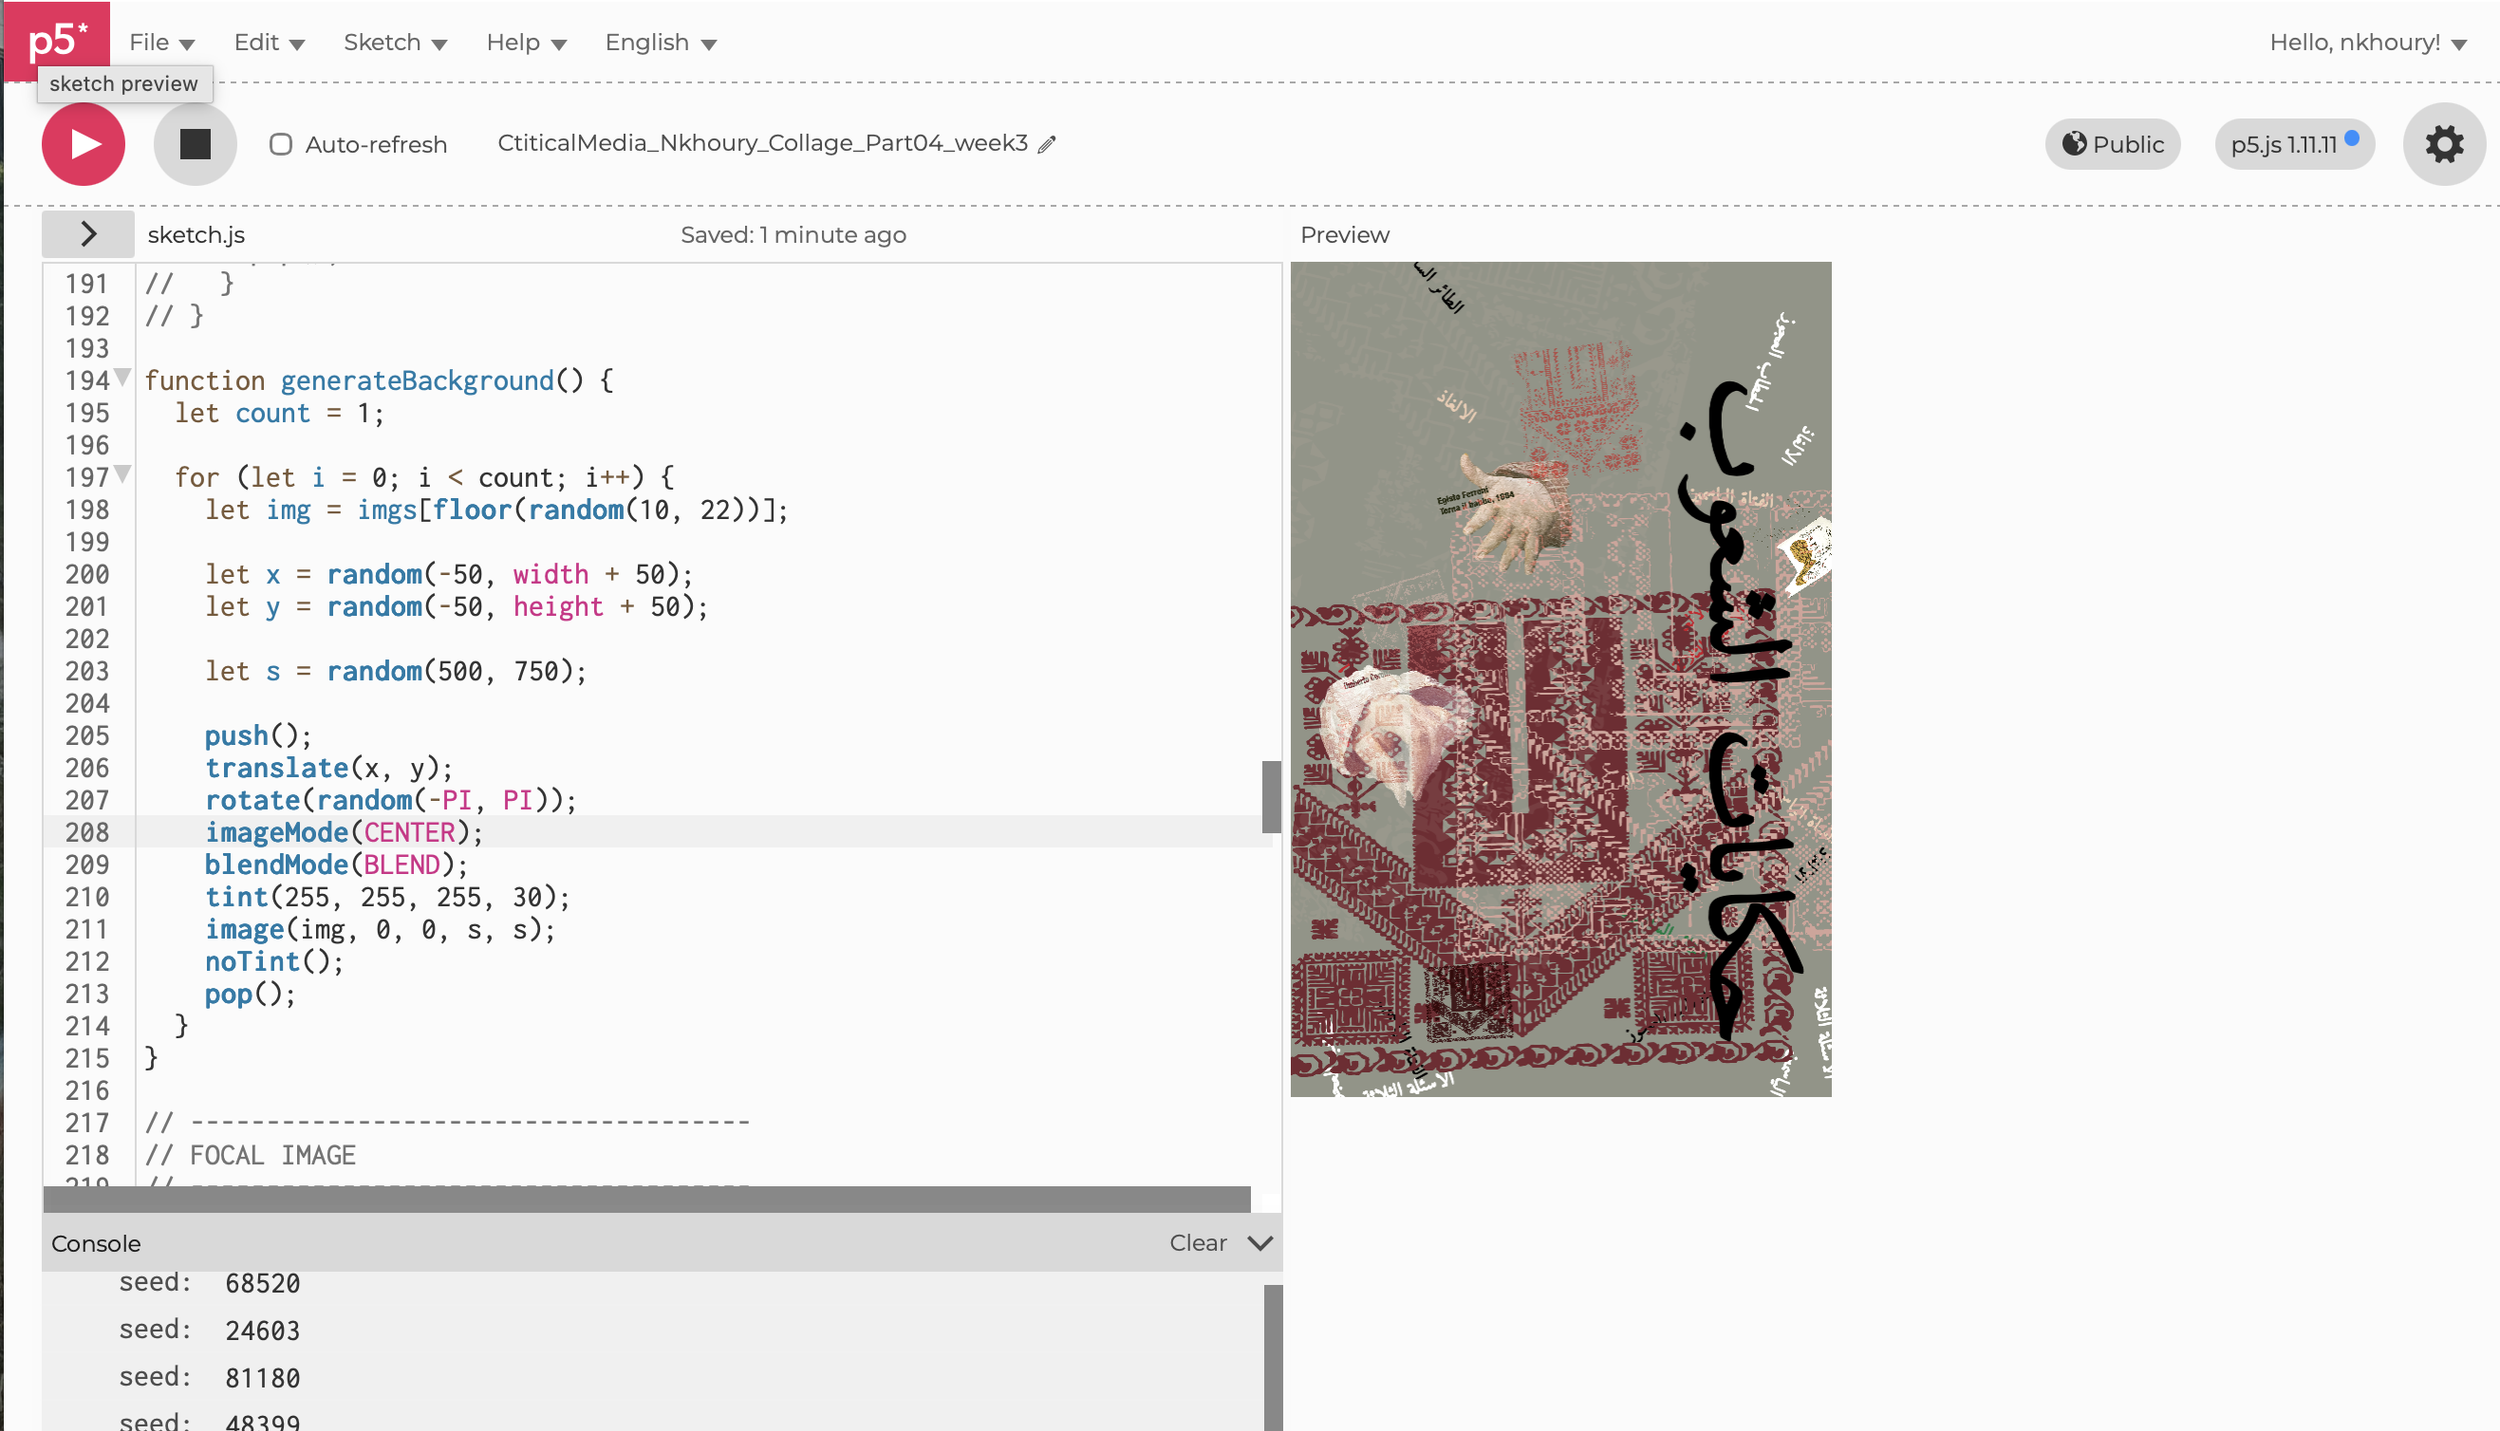Open the Edit menu
Screen dimensions: 2500x1431
point(269,42)
